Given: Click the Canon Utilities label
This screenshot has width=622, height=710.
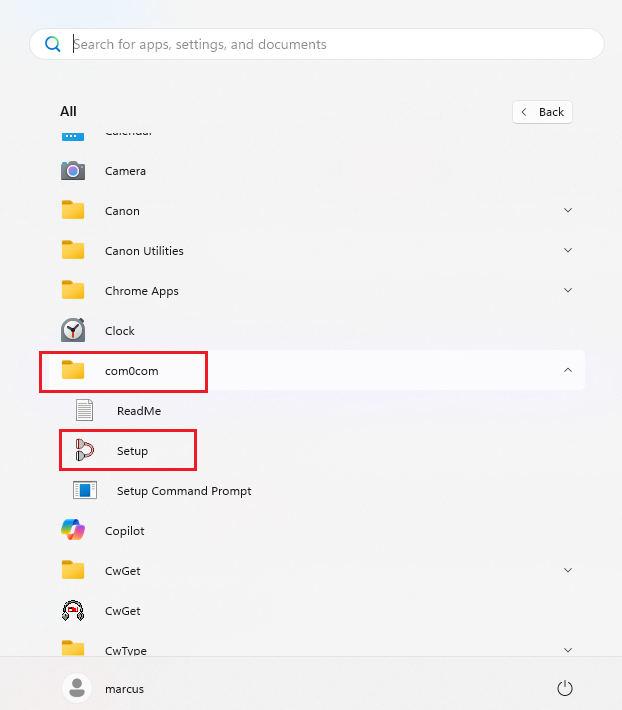Looking at the screenshot, I should pyautogui.click(x=144, y=251).
